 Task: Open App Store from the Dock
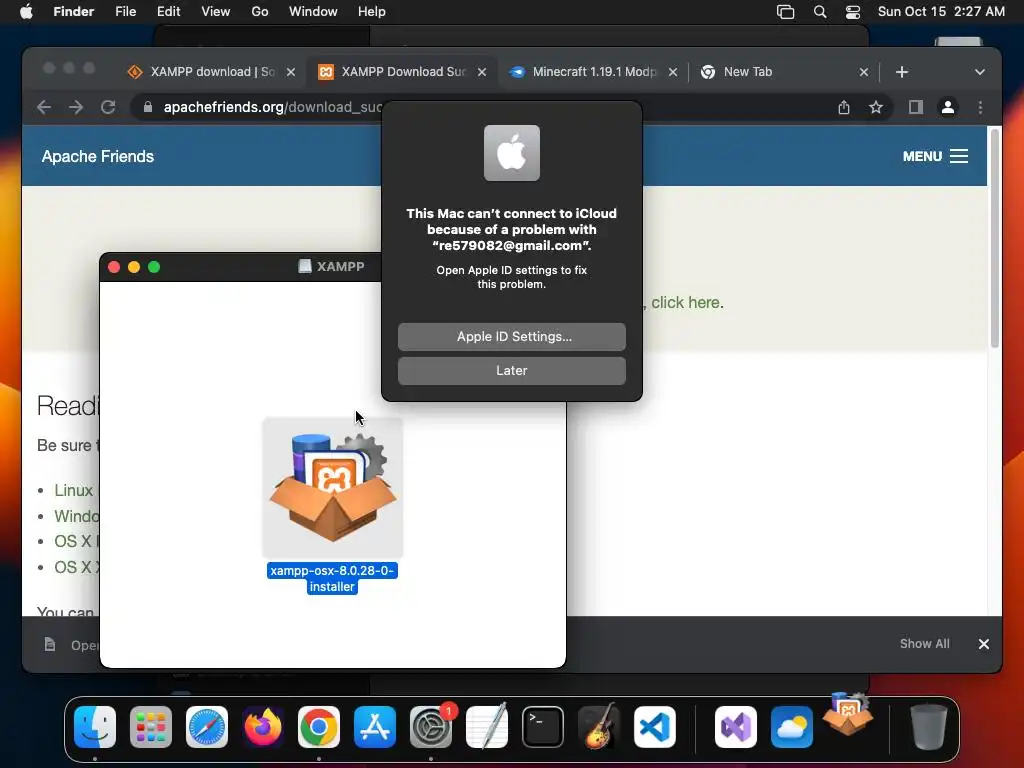click(x=375, y=727)
